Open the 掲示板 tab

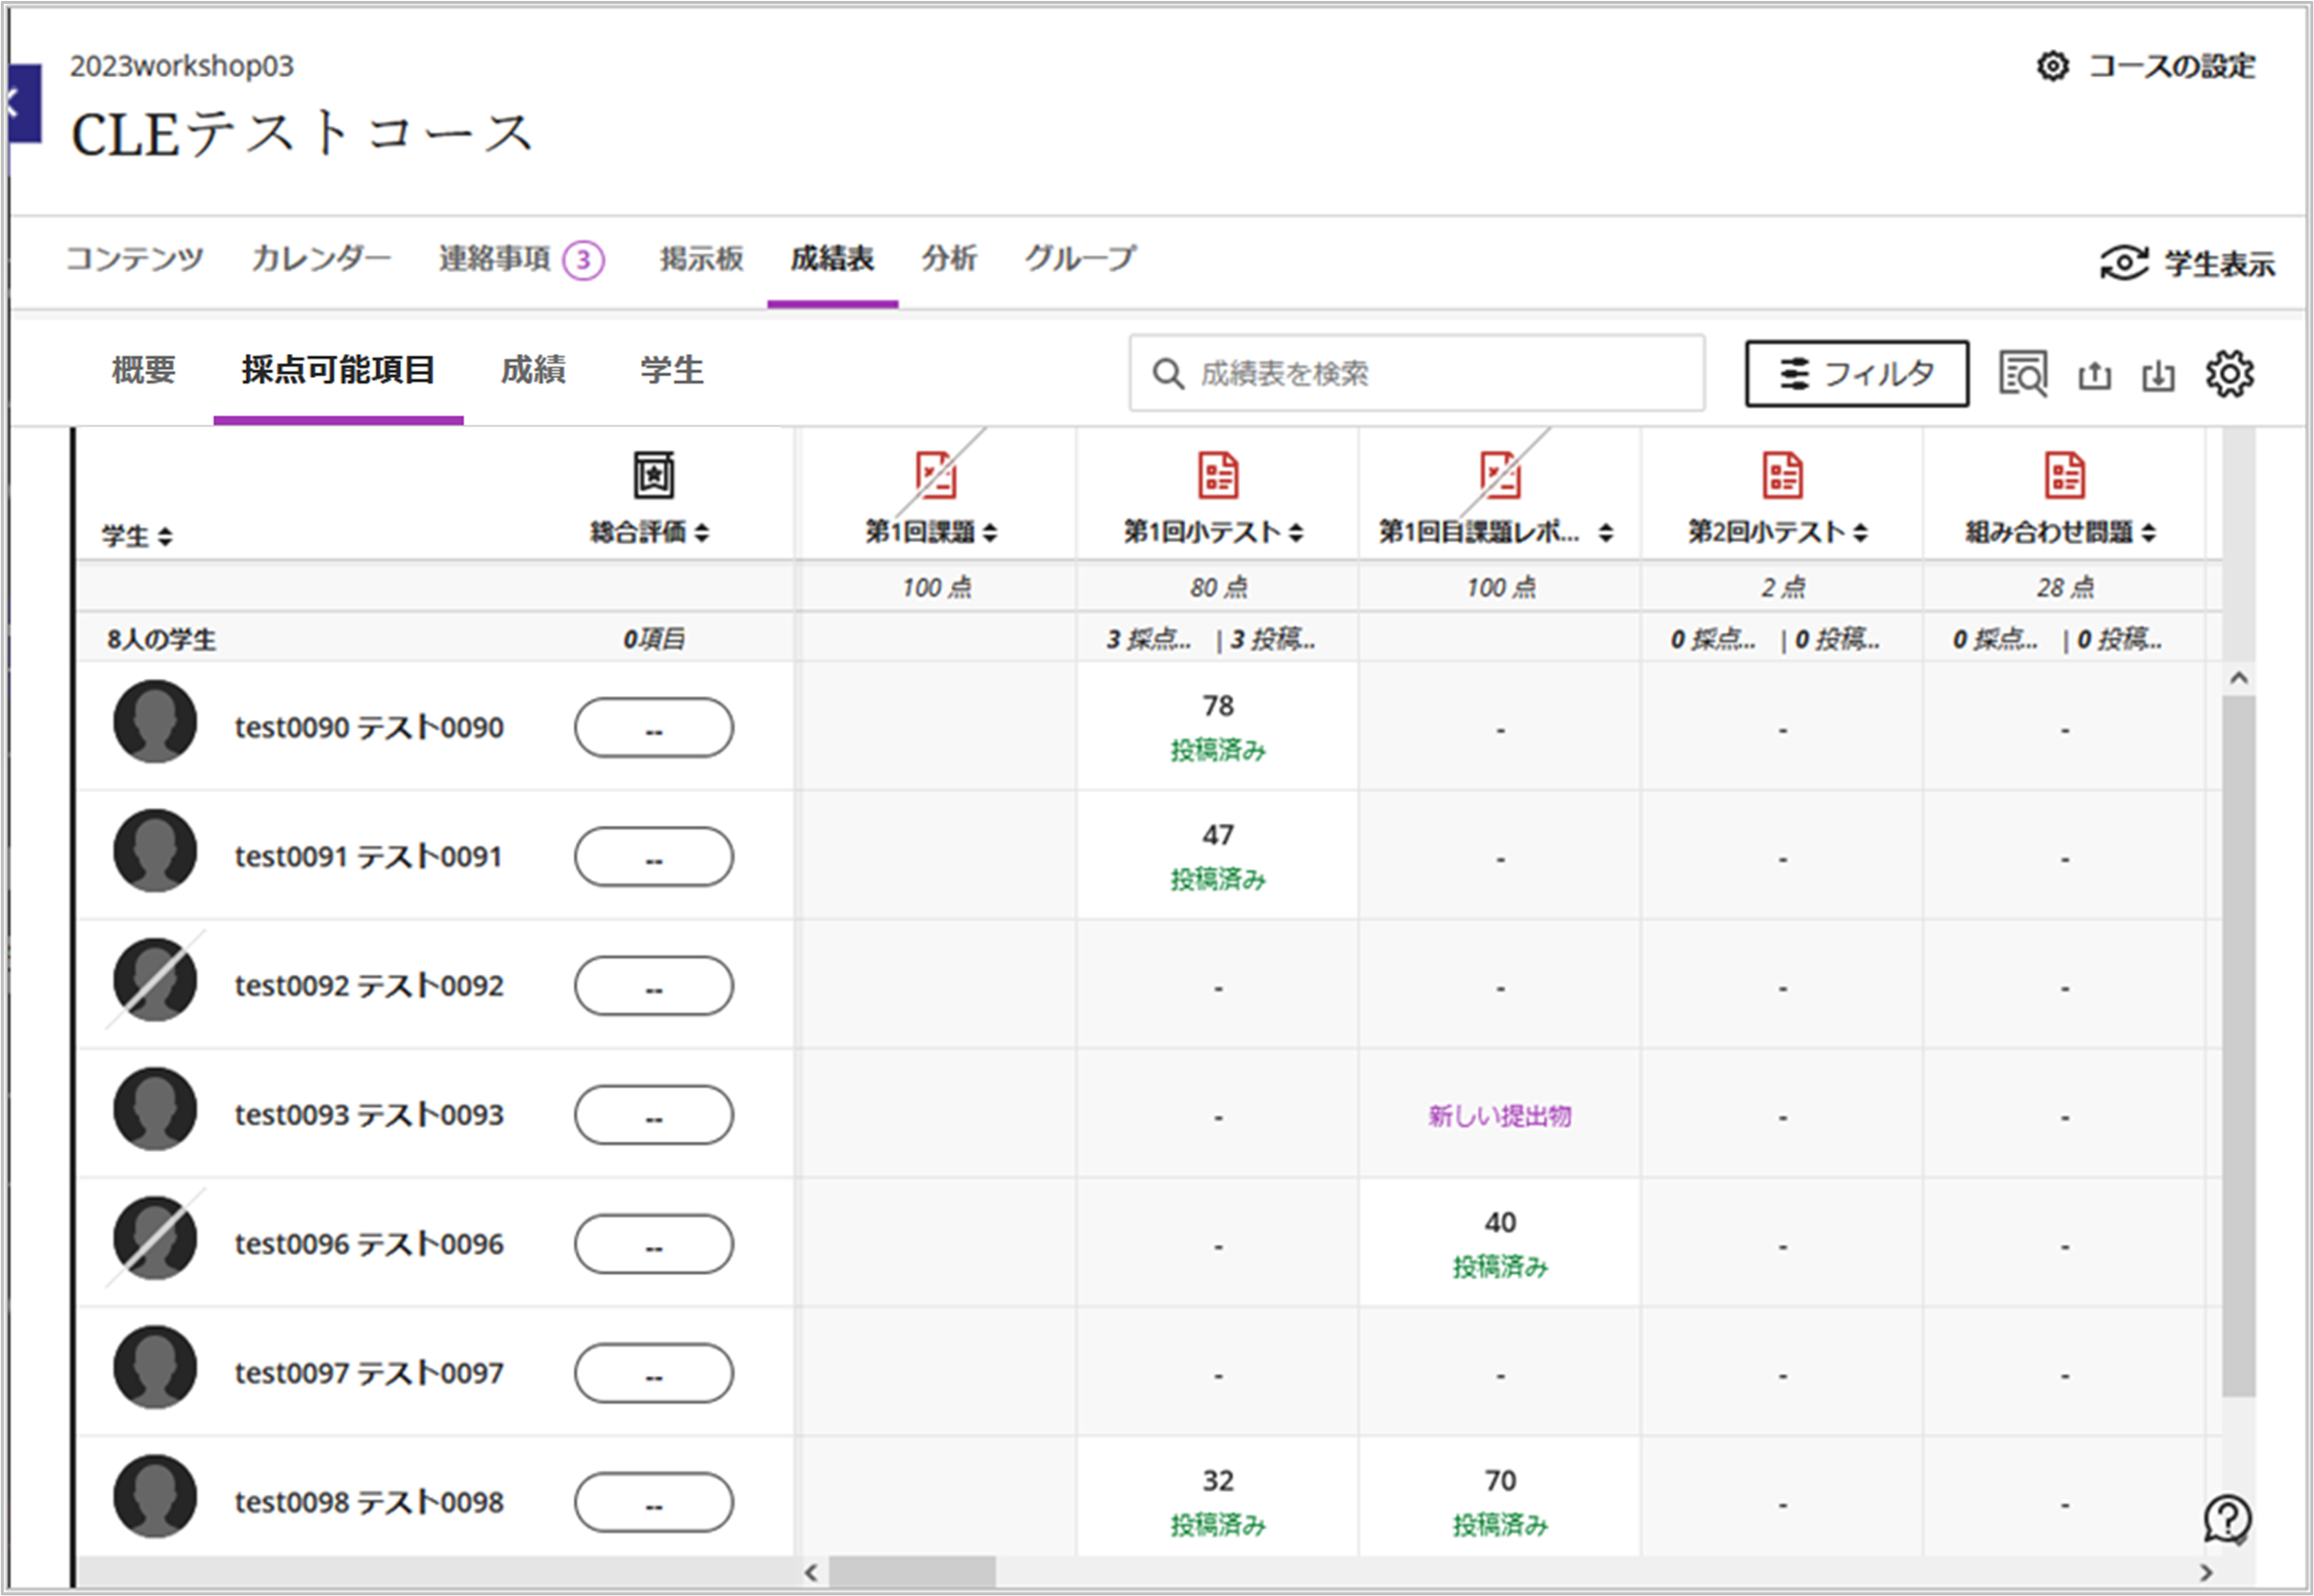pyautogui.click(x=701, y=259)
